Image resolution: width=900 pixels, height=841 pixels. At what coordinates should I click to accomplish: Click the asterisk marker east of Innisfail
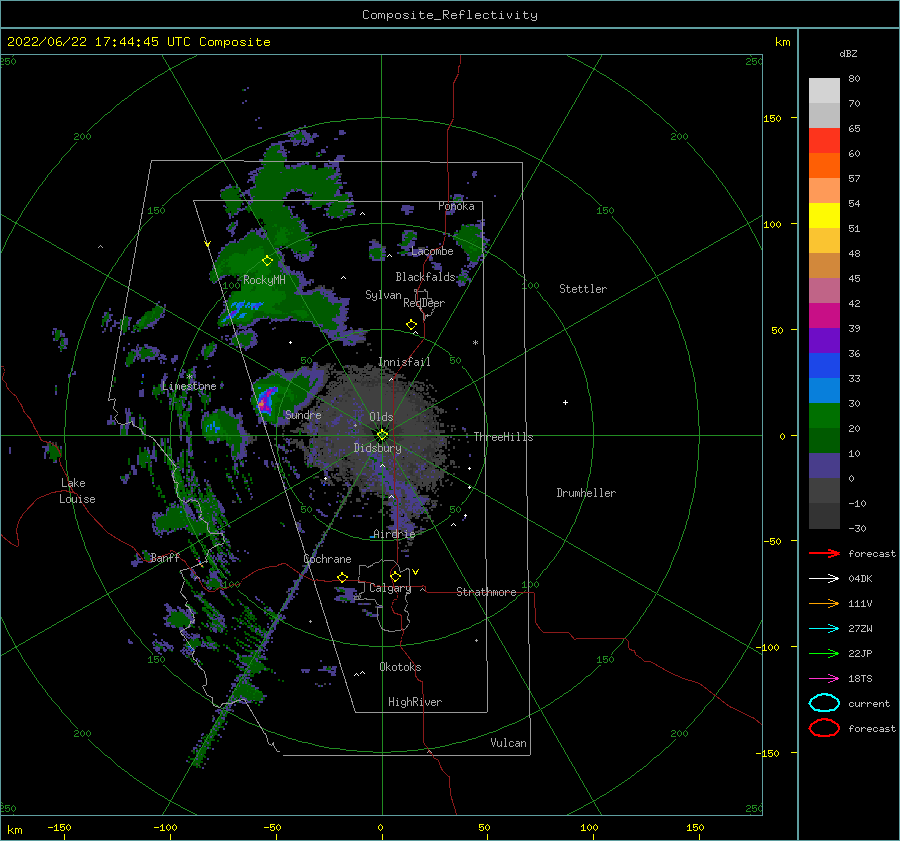(x=475, y=343)
